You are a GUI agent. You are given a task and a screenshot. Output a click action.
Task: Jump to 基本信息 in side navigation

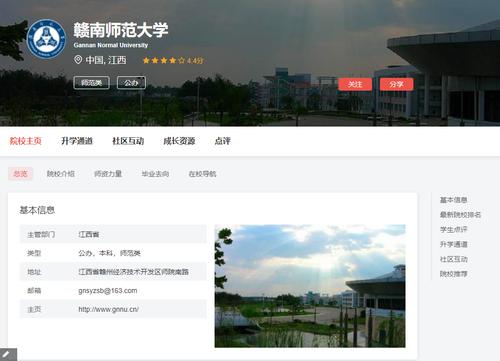pos(453,200)
